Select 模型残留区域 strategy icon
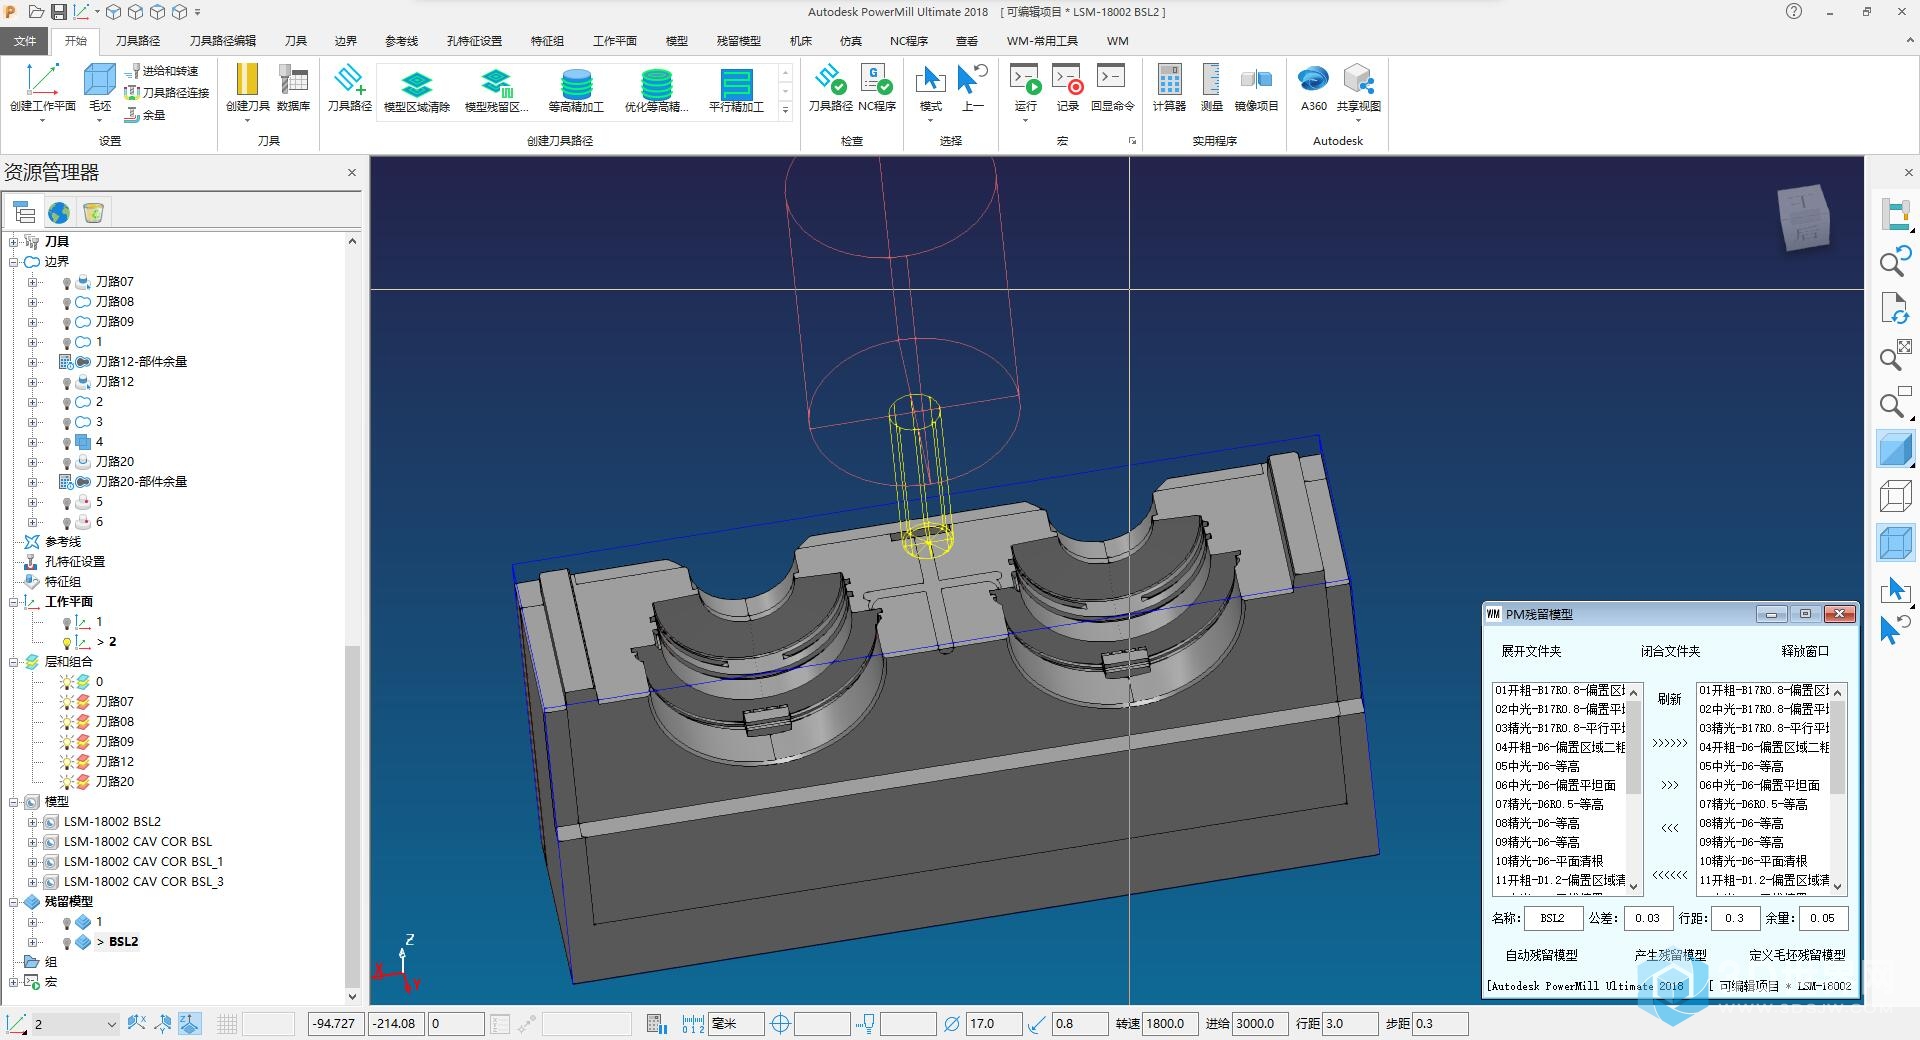1920x1040 pixels. click(497, 84)
